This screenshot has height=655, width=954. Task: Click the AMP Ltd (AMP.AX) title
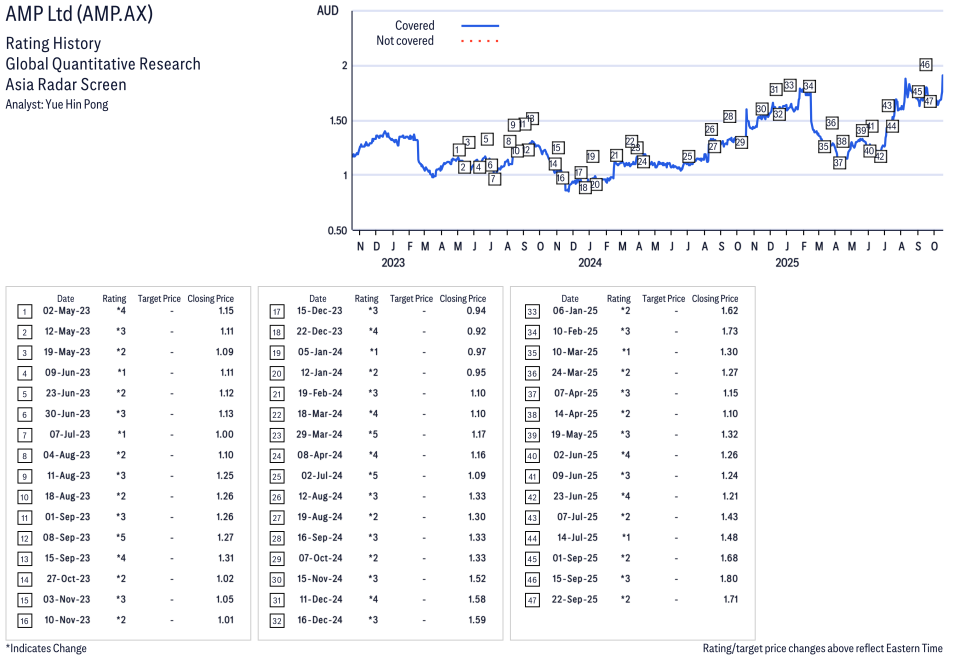pos(80,16)
